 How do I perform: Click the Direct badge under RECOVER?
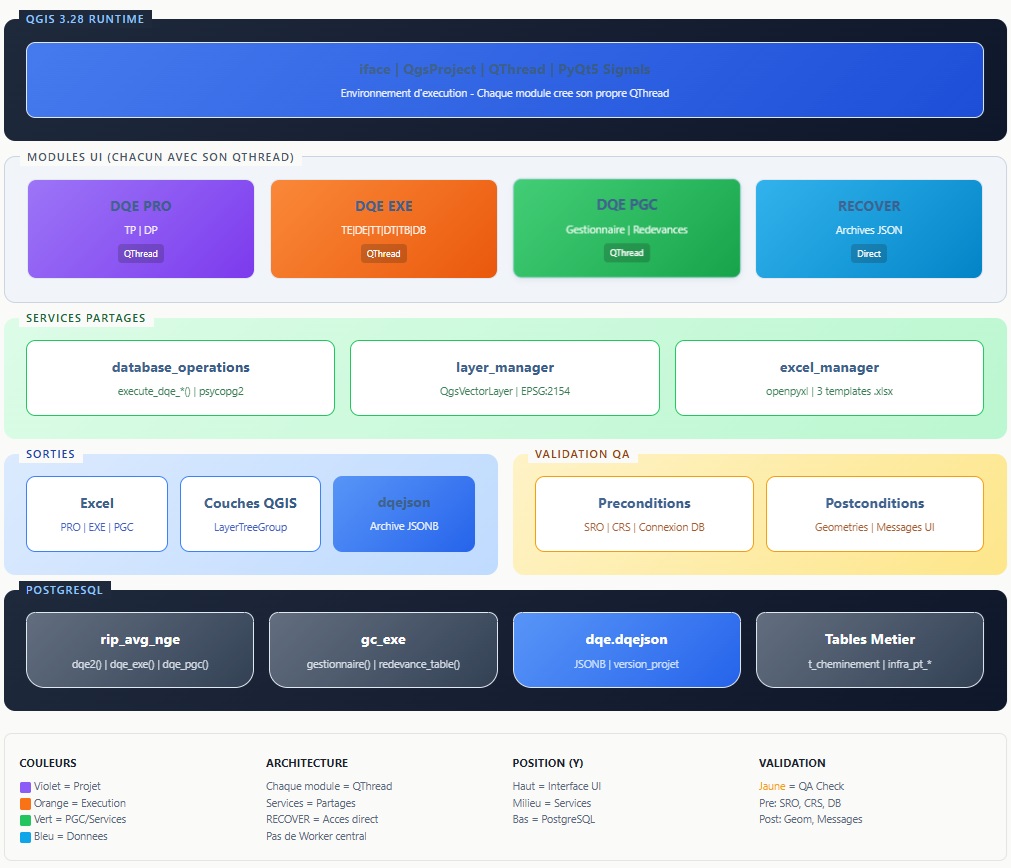tap(868, 254)
